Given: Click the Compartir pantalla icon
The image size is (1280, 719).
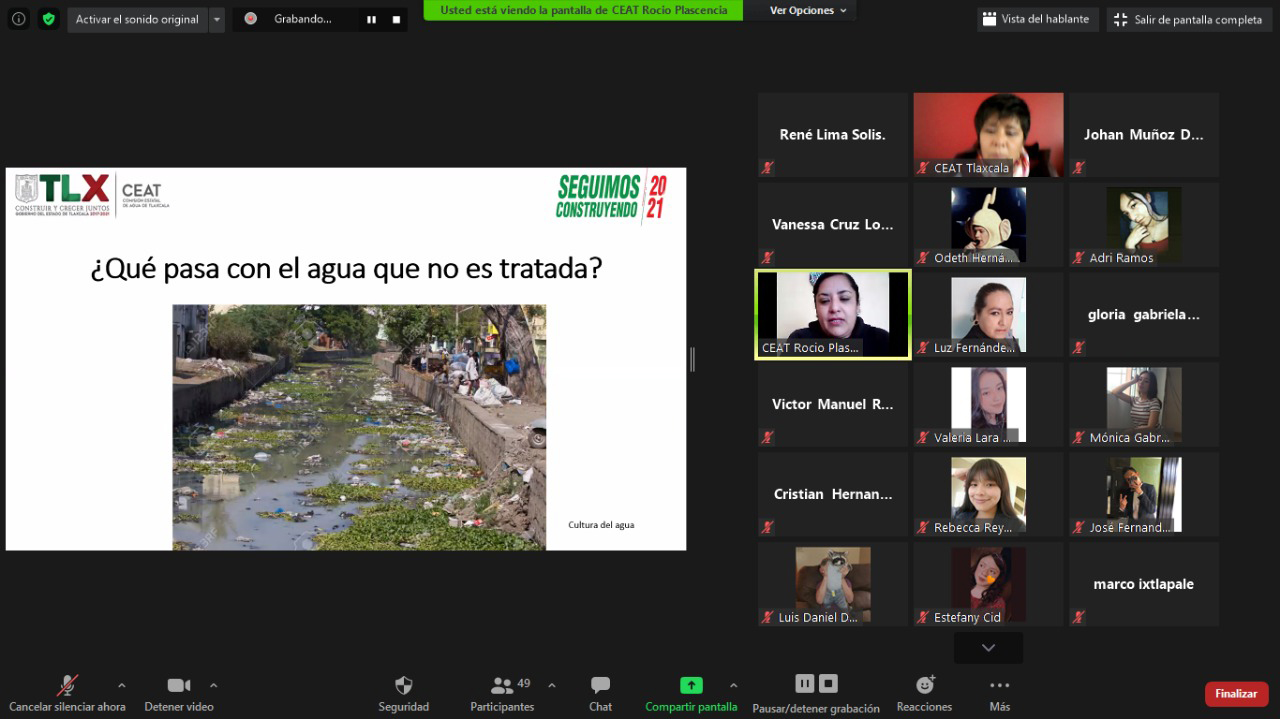Looking at the screenshot, I should tap(690, 686).
